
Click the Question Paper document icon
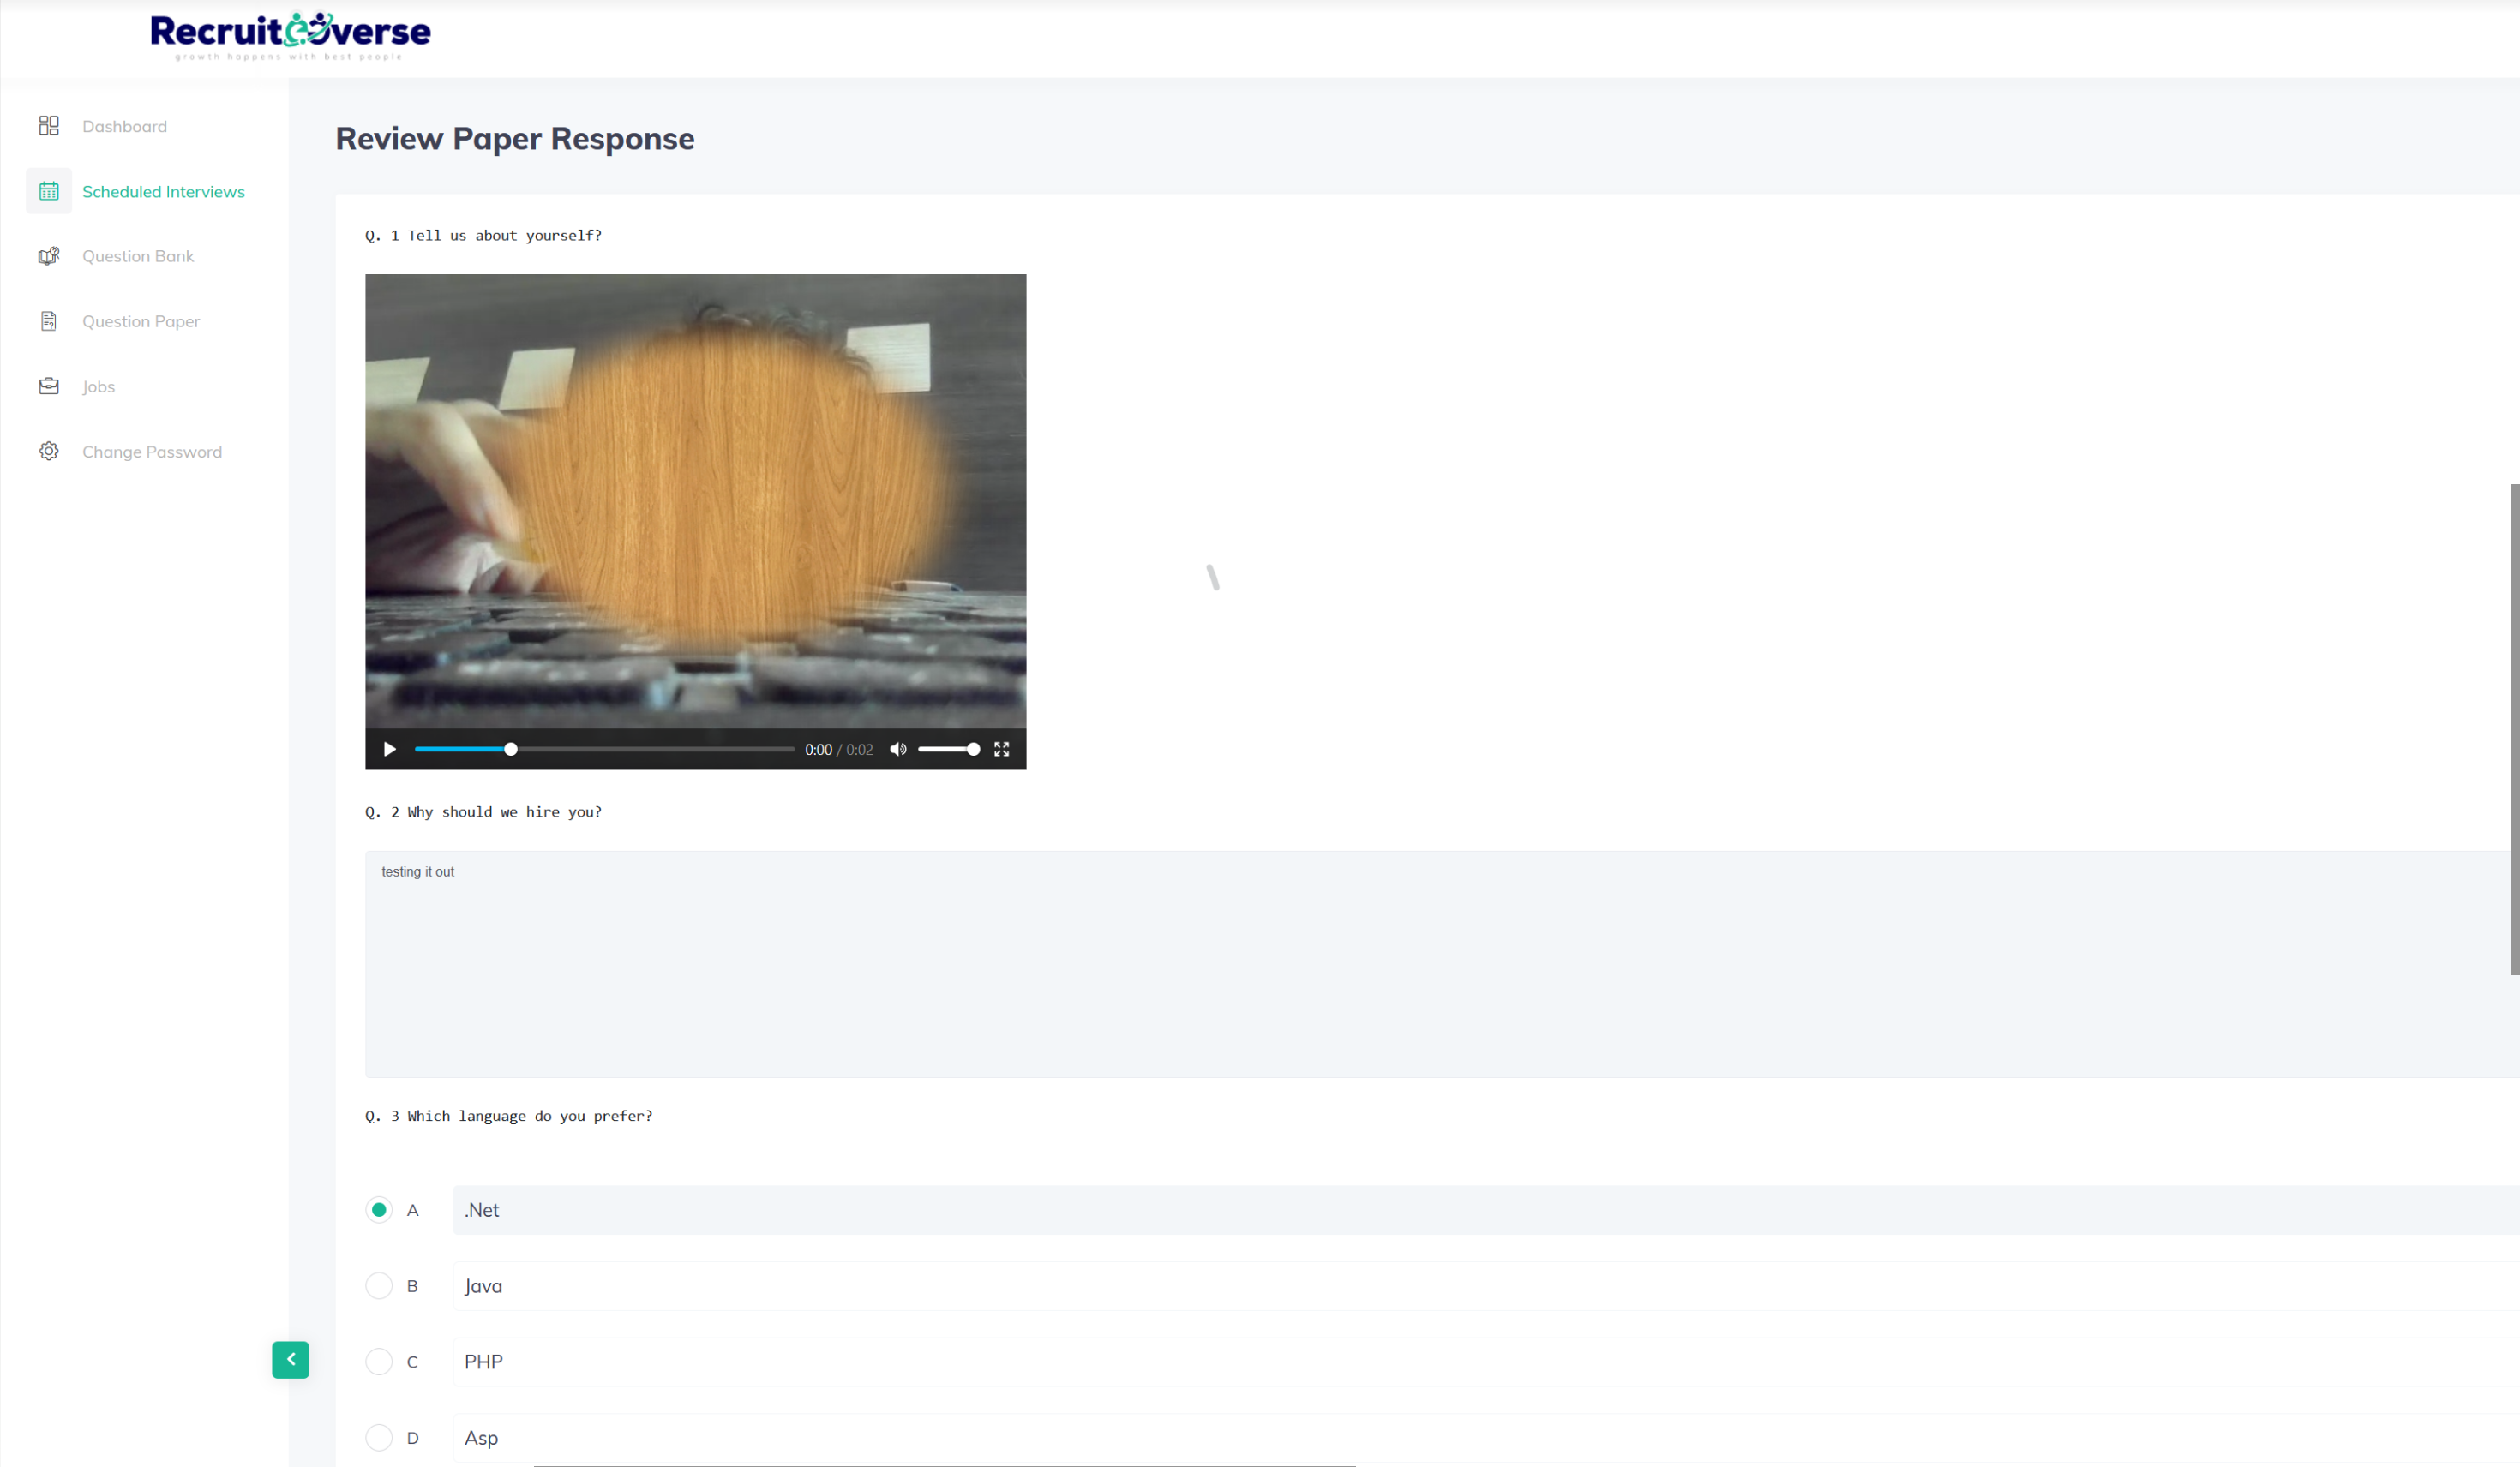coord(48,321)
